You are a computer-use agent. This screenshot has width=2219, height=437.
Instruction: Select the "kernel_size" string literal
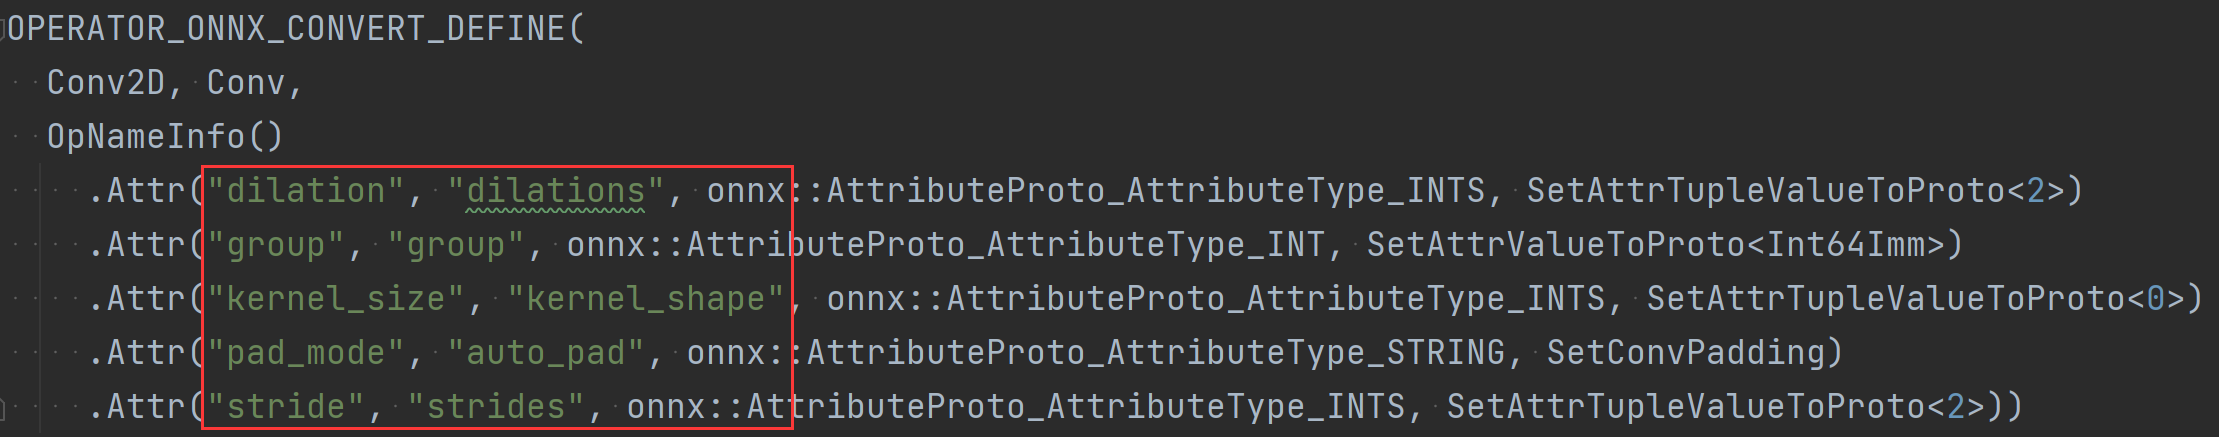coord(335,299)
